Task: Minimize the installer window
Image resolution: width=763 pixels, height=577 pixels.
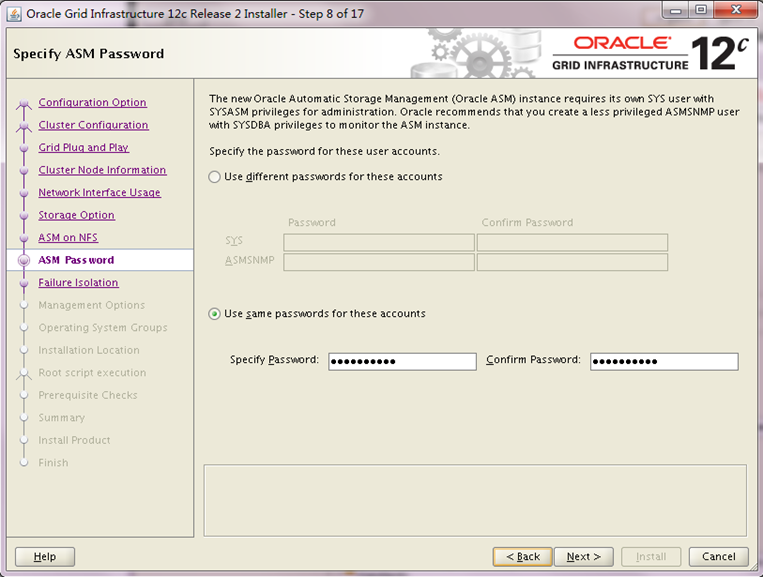Action: click(675, 10)
